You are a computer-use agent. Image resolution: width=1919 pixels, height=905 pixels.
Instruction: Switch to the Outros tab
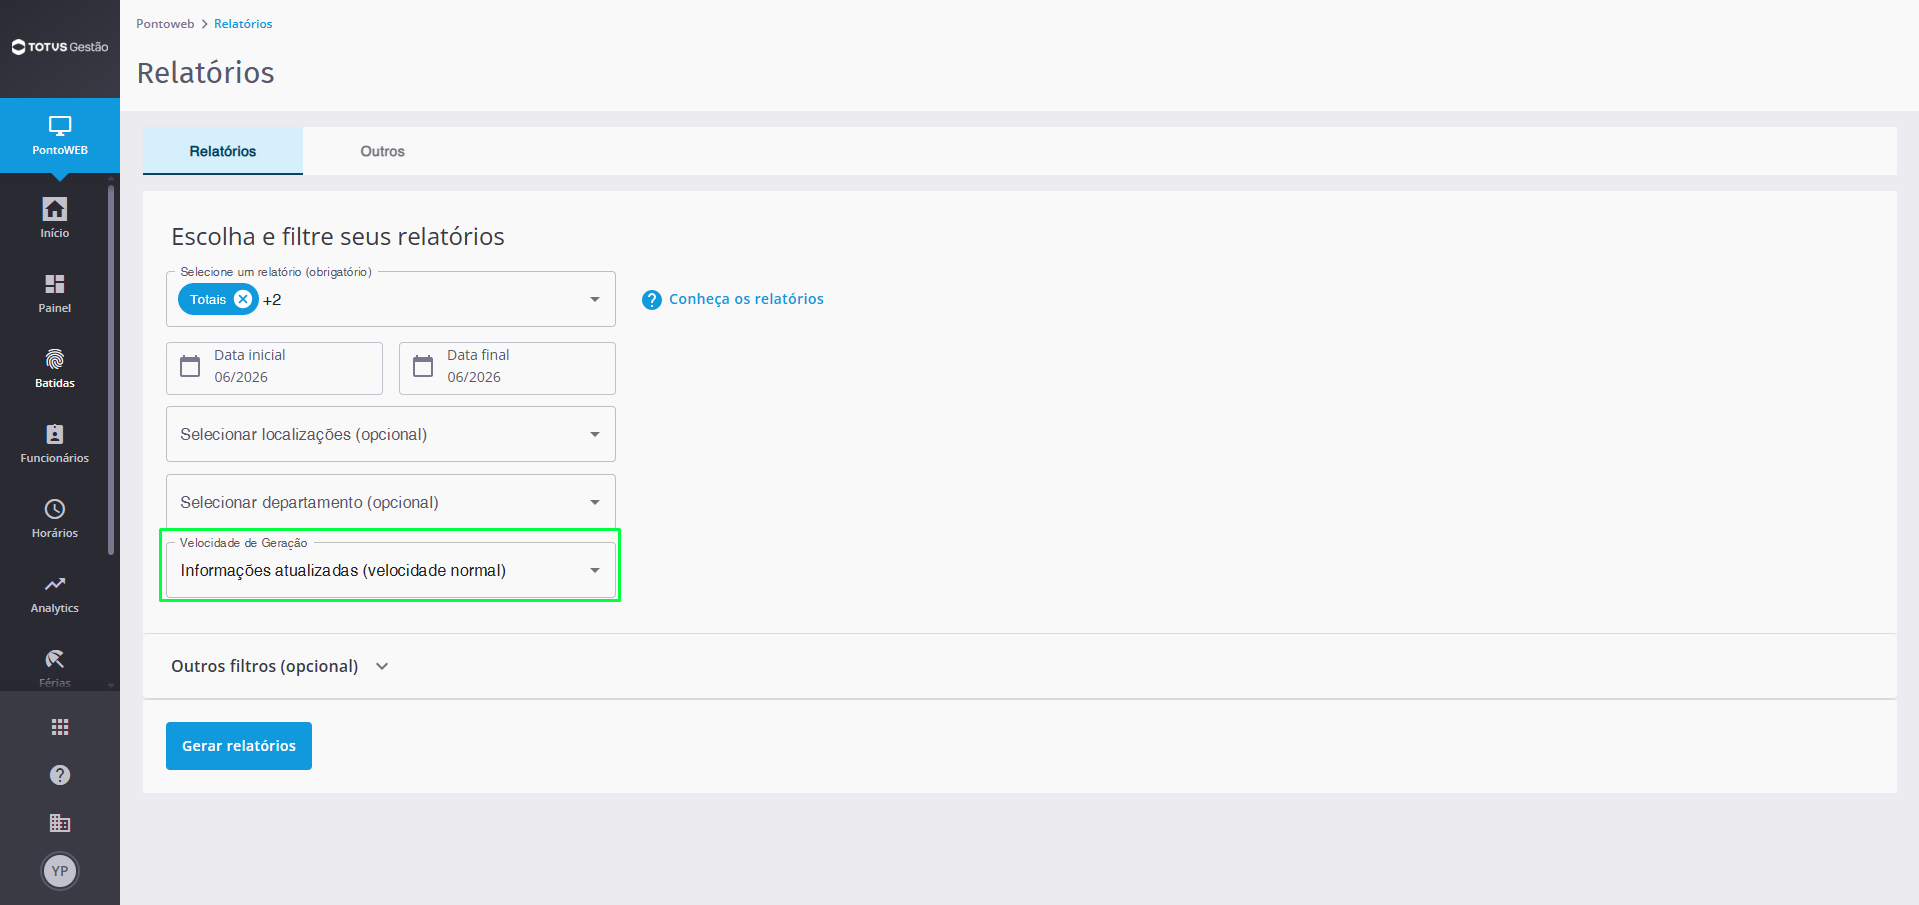[x=383, y=151]
